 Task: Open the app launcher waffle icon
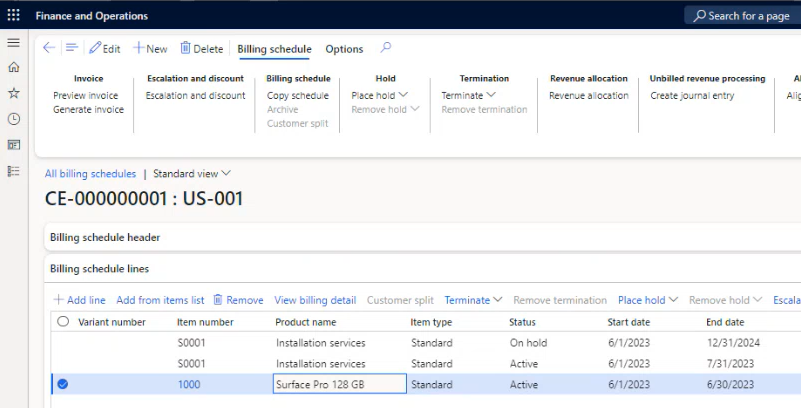coord(13,16)
